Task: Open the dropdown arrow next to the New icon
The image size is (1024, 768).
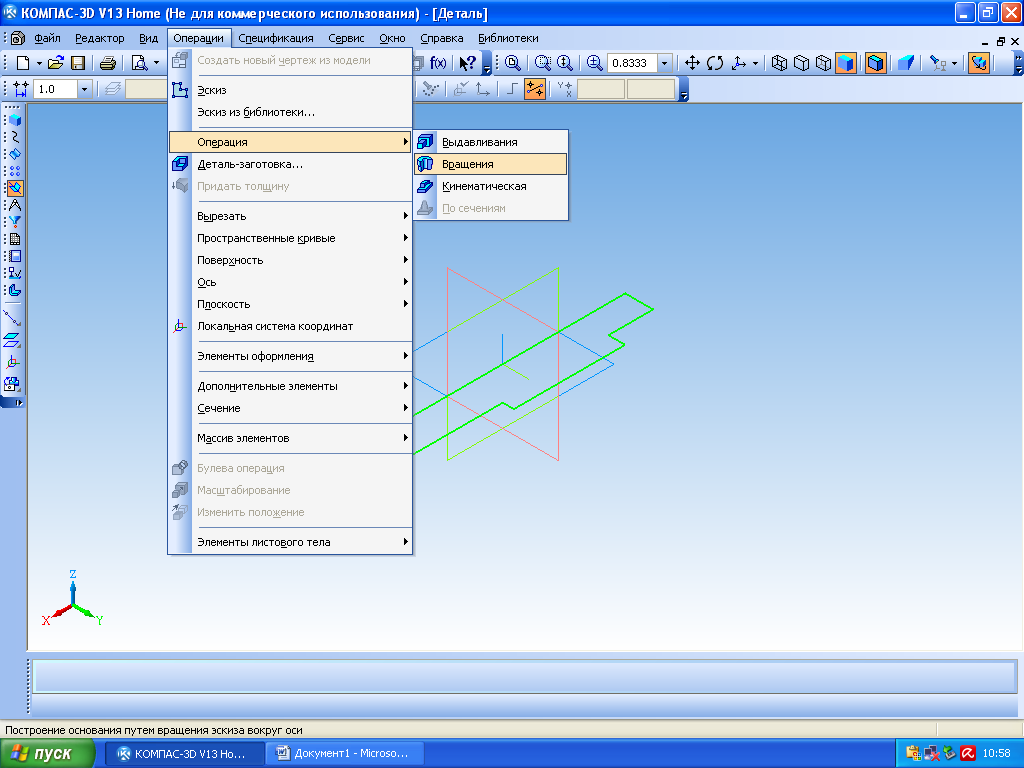Action: click(39, 63)
